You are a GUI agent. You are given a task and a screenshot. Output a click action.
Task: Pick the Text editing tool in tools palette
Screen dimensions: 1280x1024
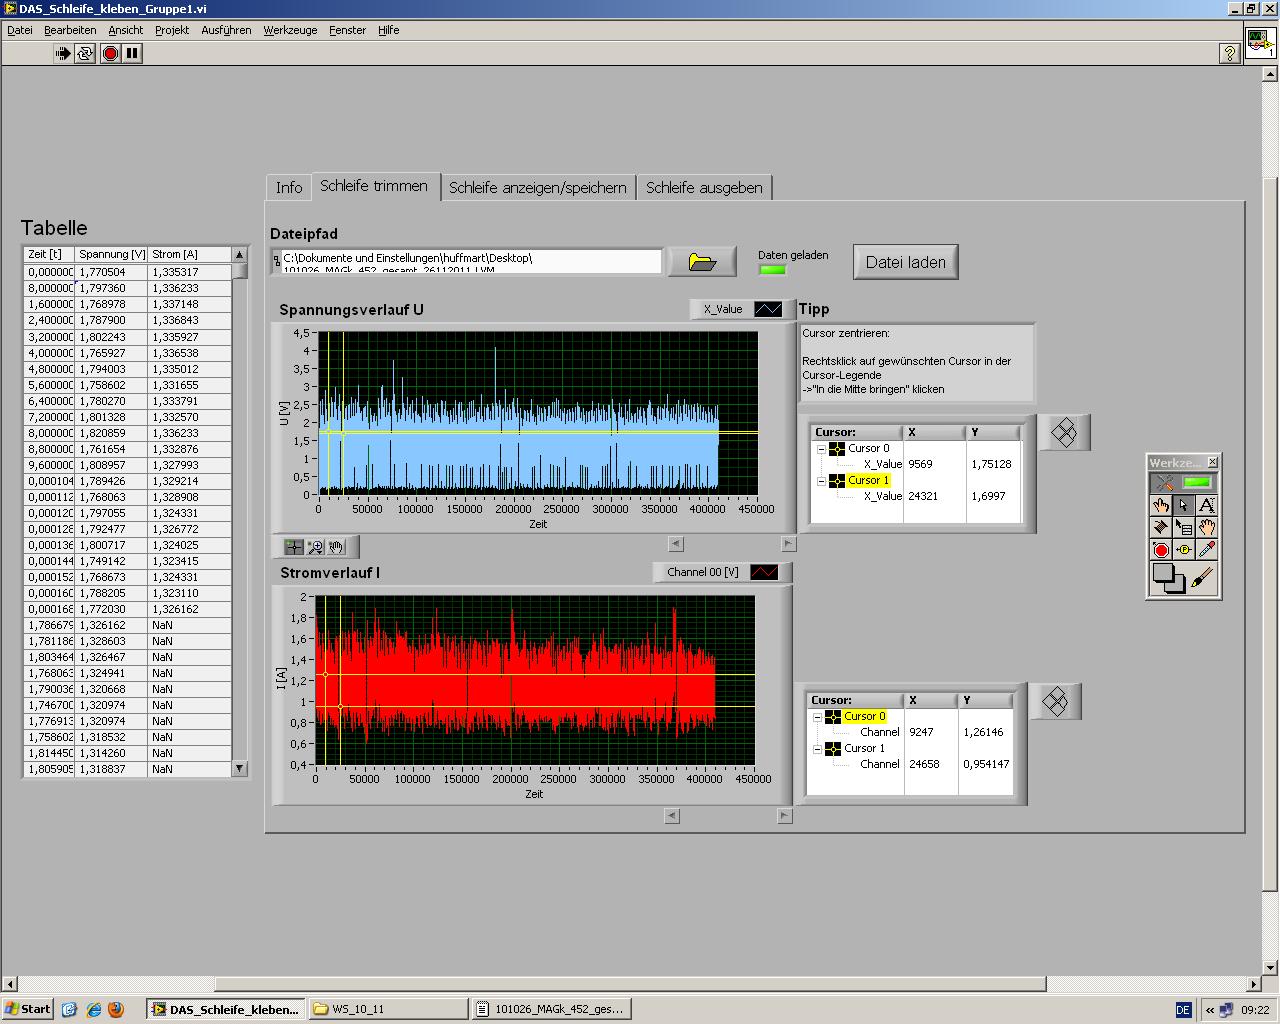tap(1207, 505)
